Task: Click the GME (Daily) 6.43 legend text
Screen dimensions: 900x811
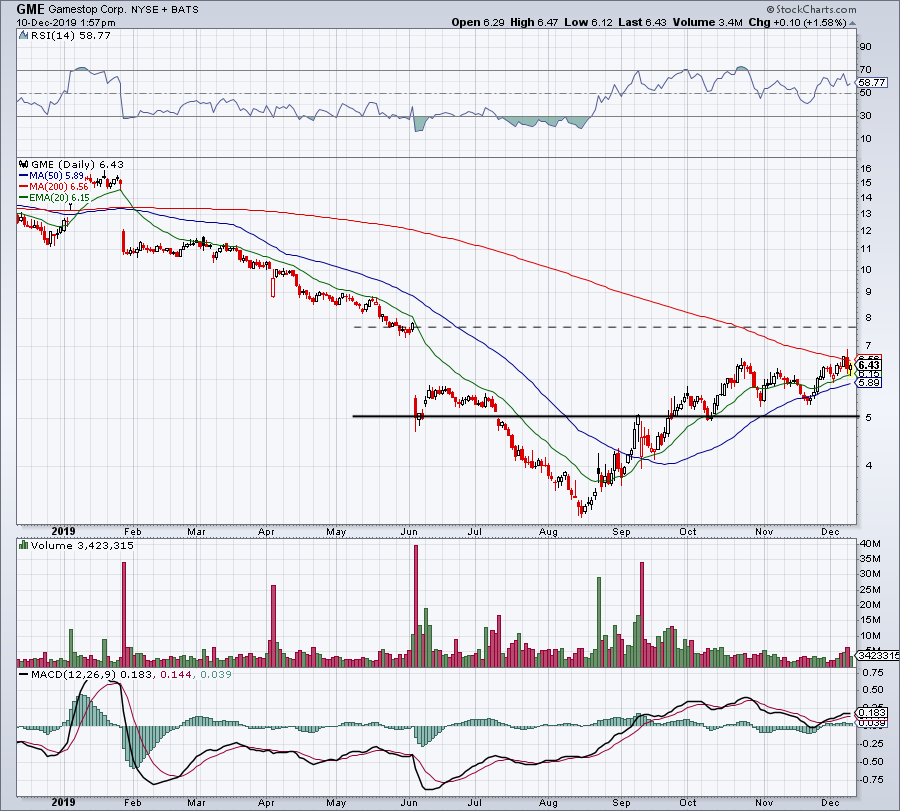Action: tap(77, 164)
